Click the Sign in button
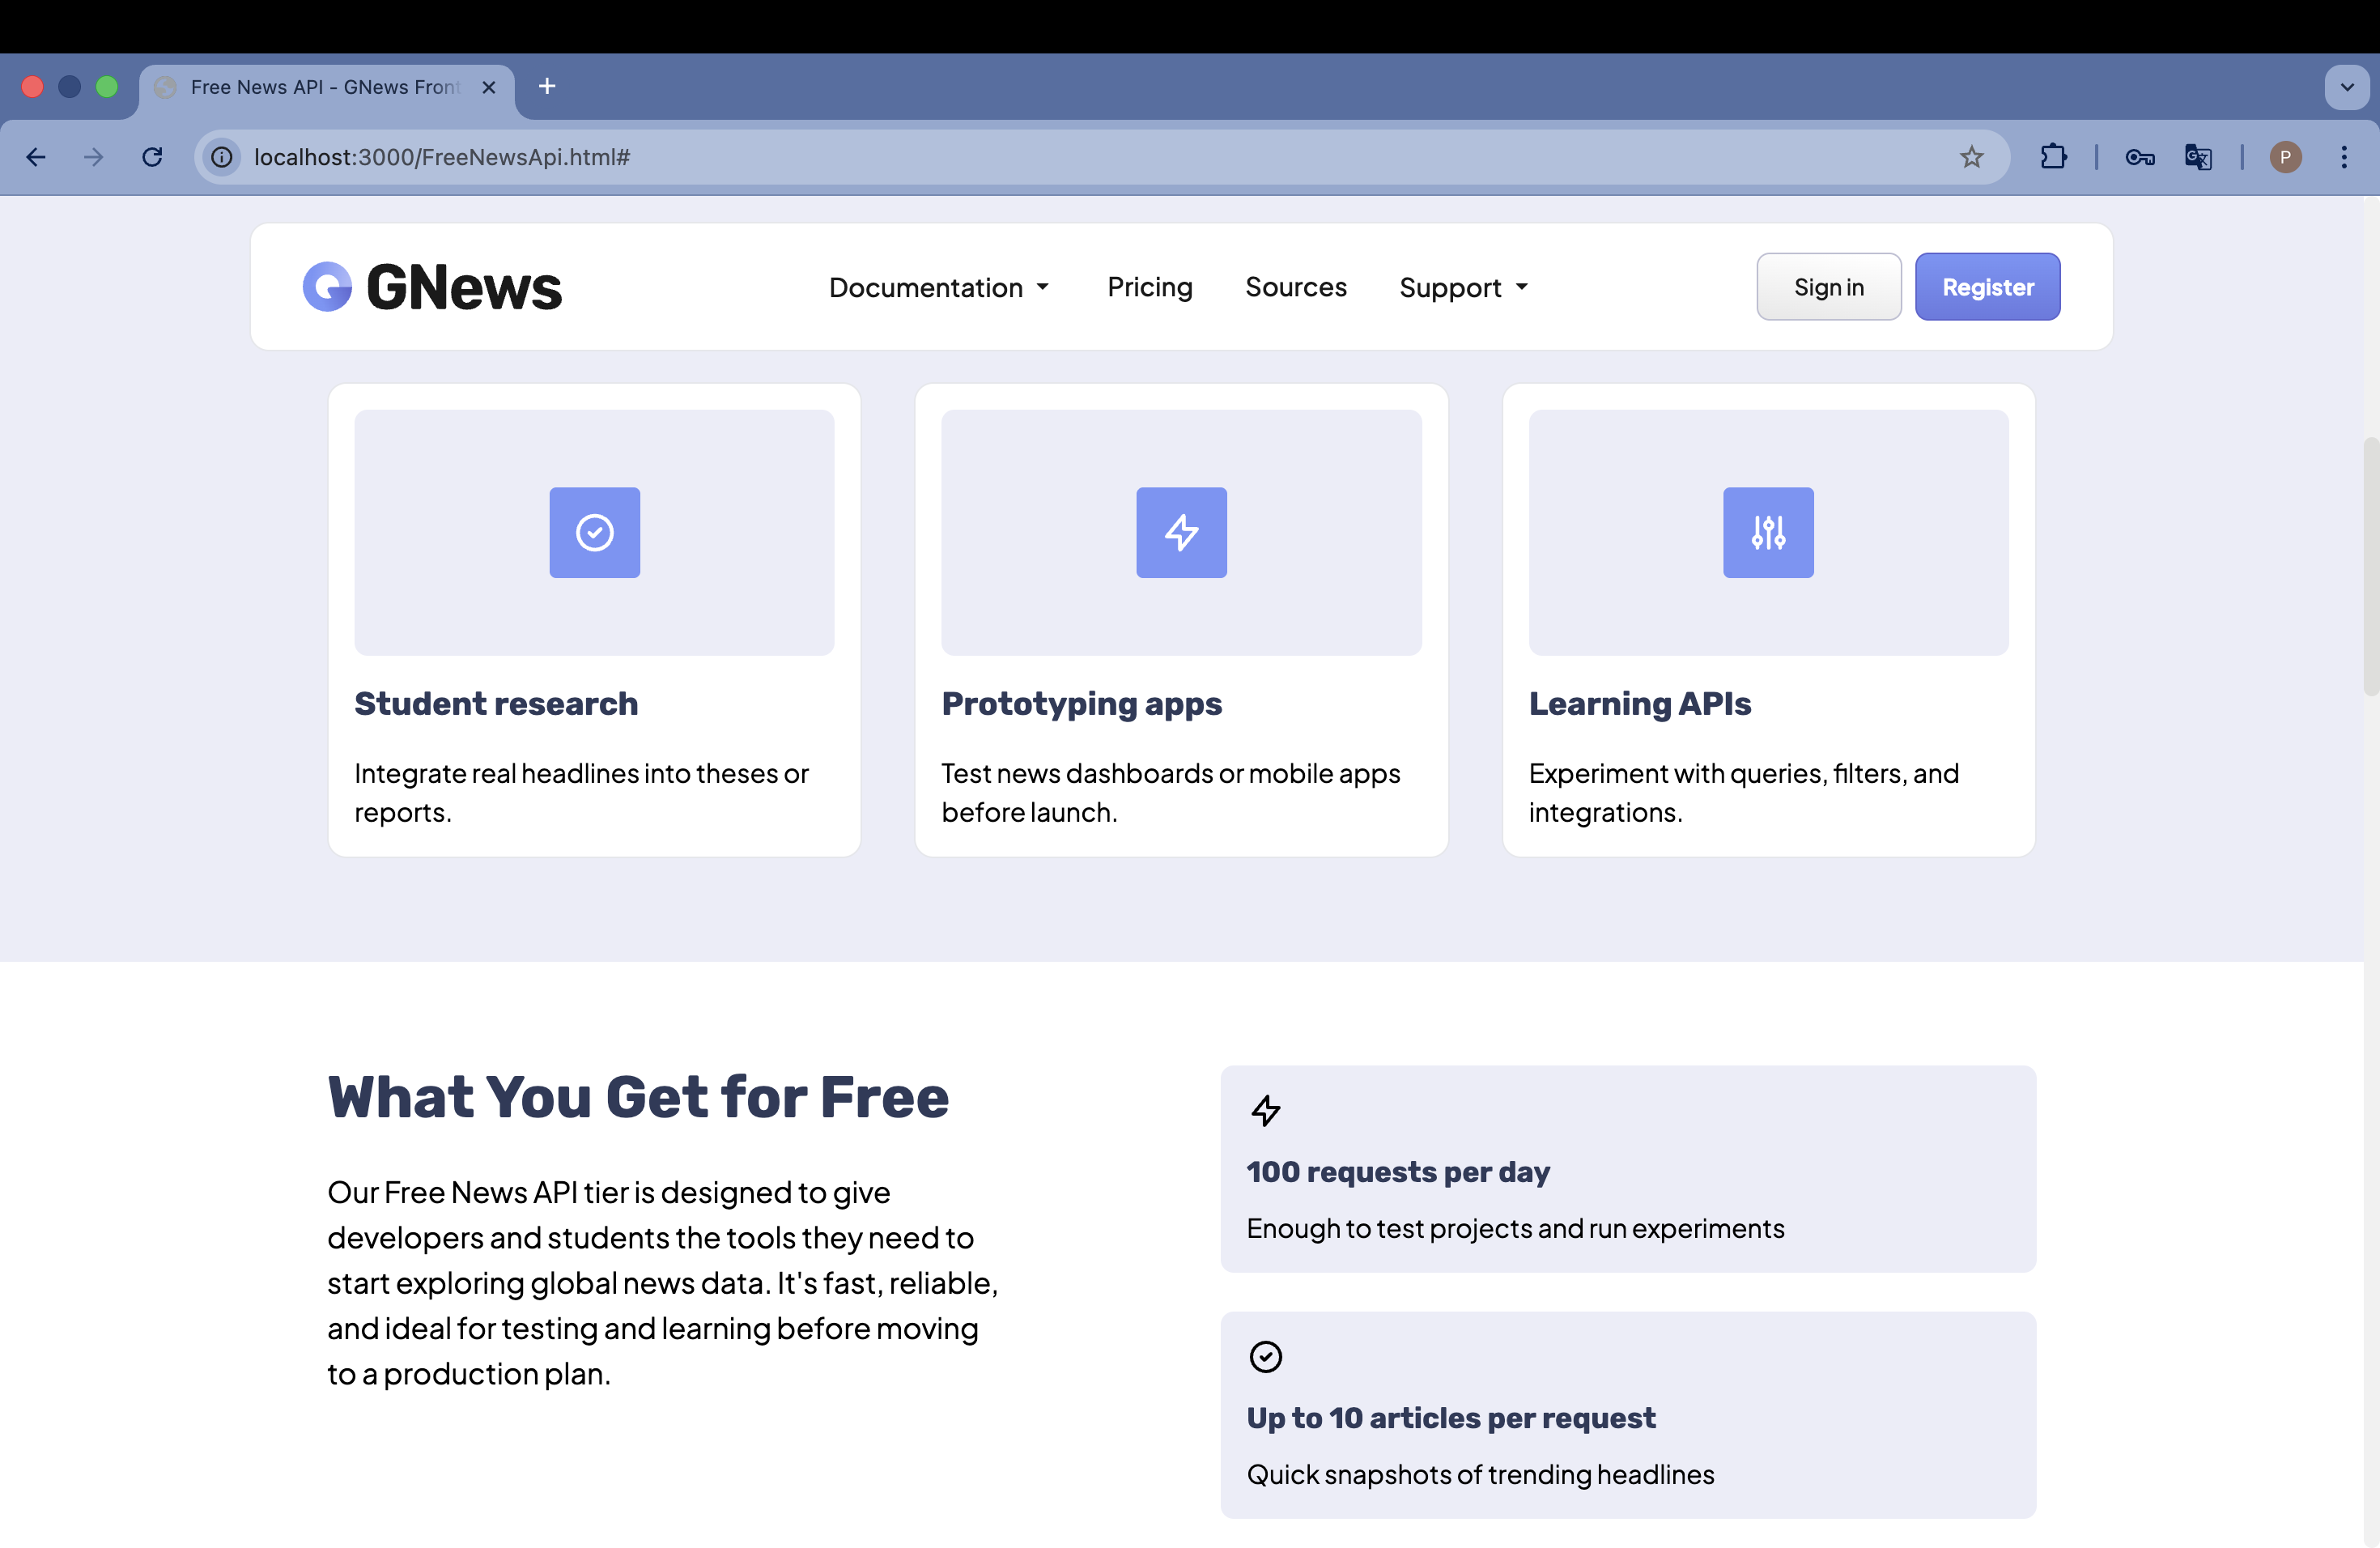 (x=1828, y=287)
